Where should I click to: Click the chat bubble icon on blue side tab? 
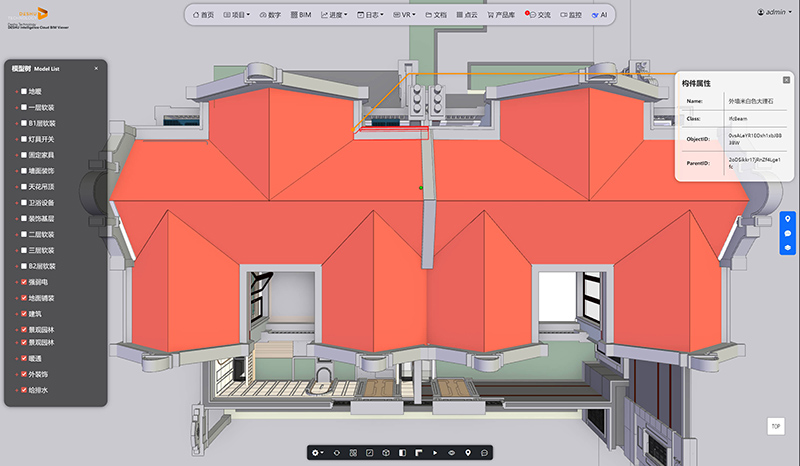(x=788, y=233)
